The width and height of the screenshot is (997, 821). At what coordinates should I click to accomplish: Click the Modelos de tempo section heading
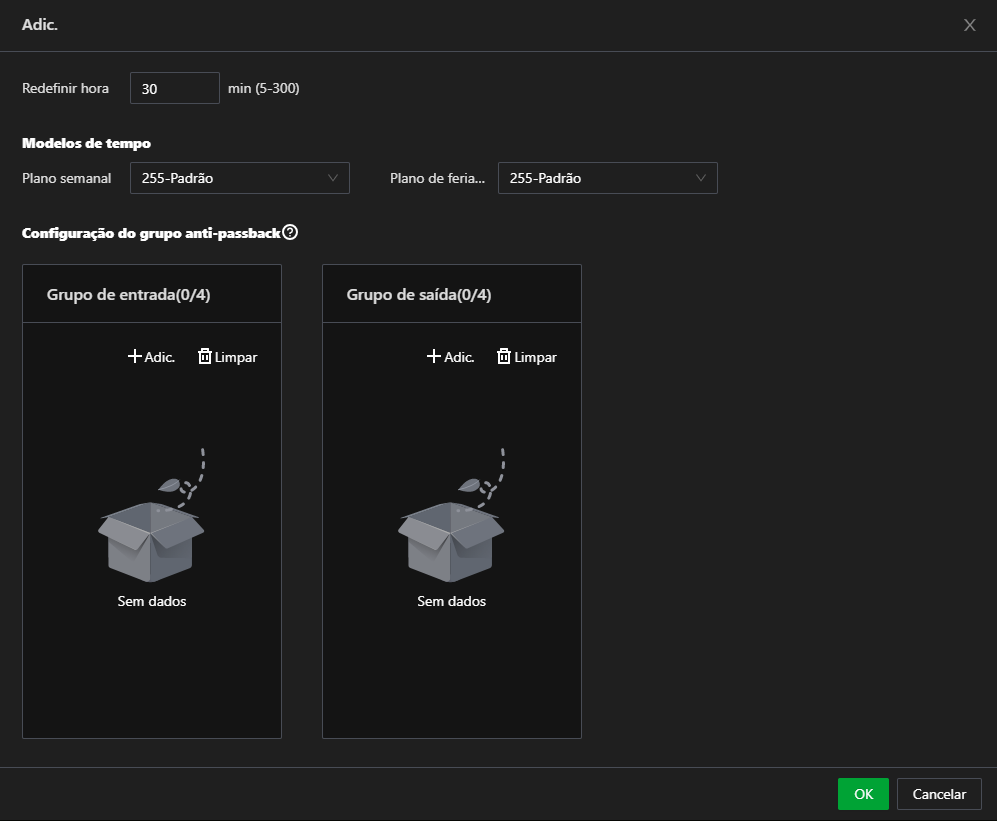tap(87, 143)
